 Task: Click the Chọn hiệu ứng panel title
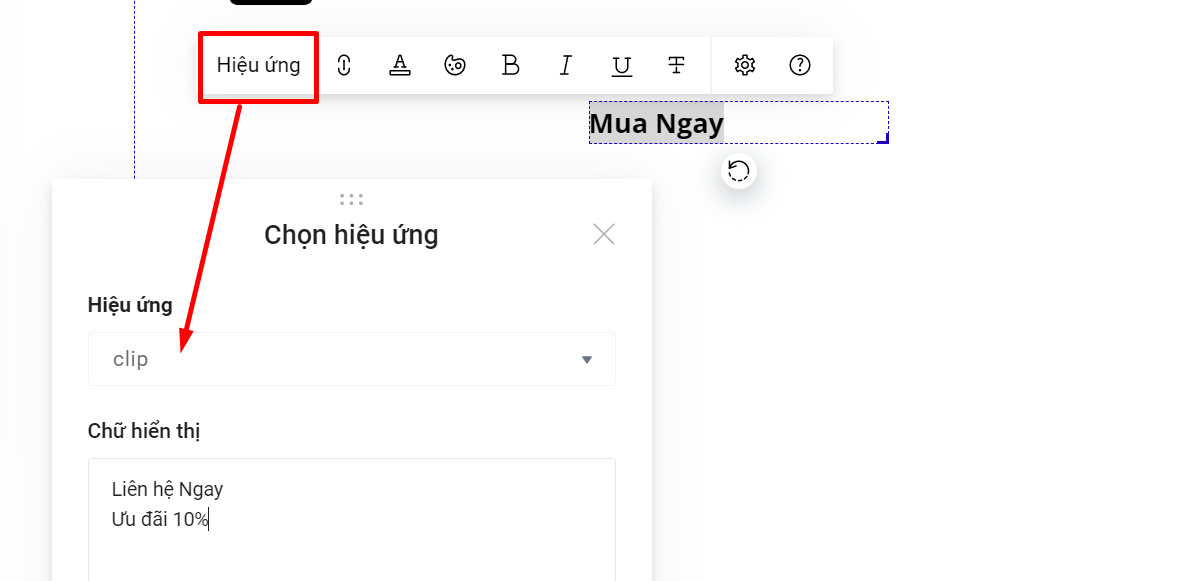351,235
